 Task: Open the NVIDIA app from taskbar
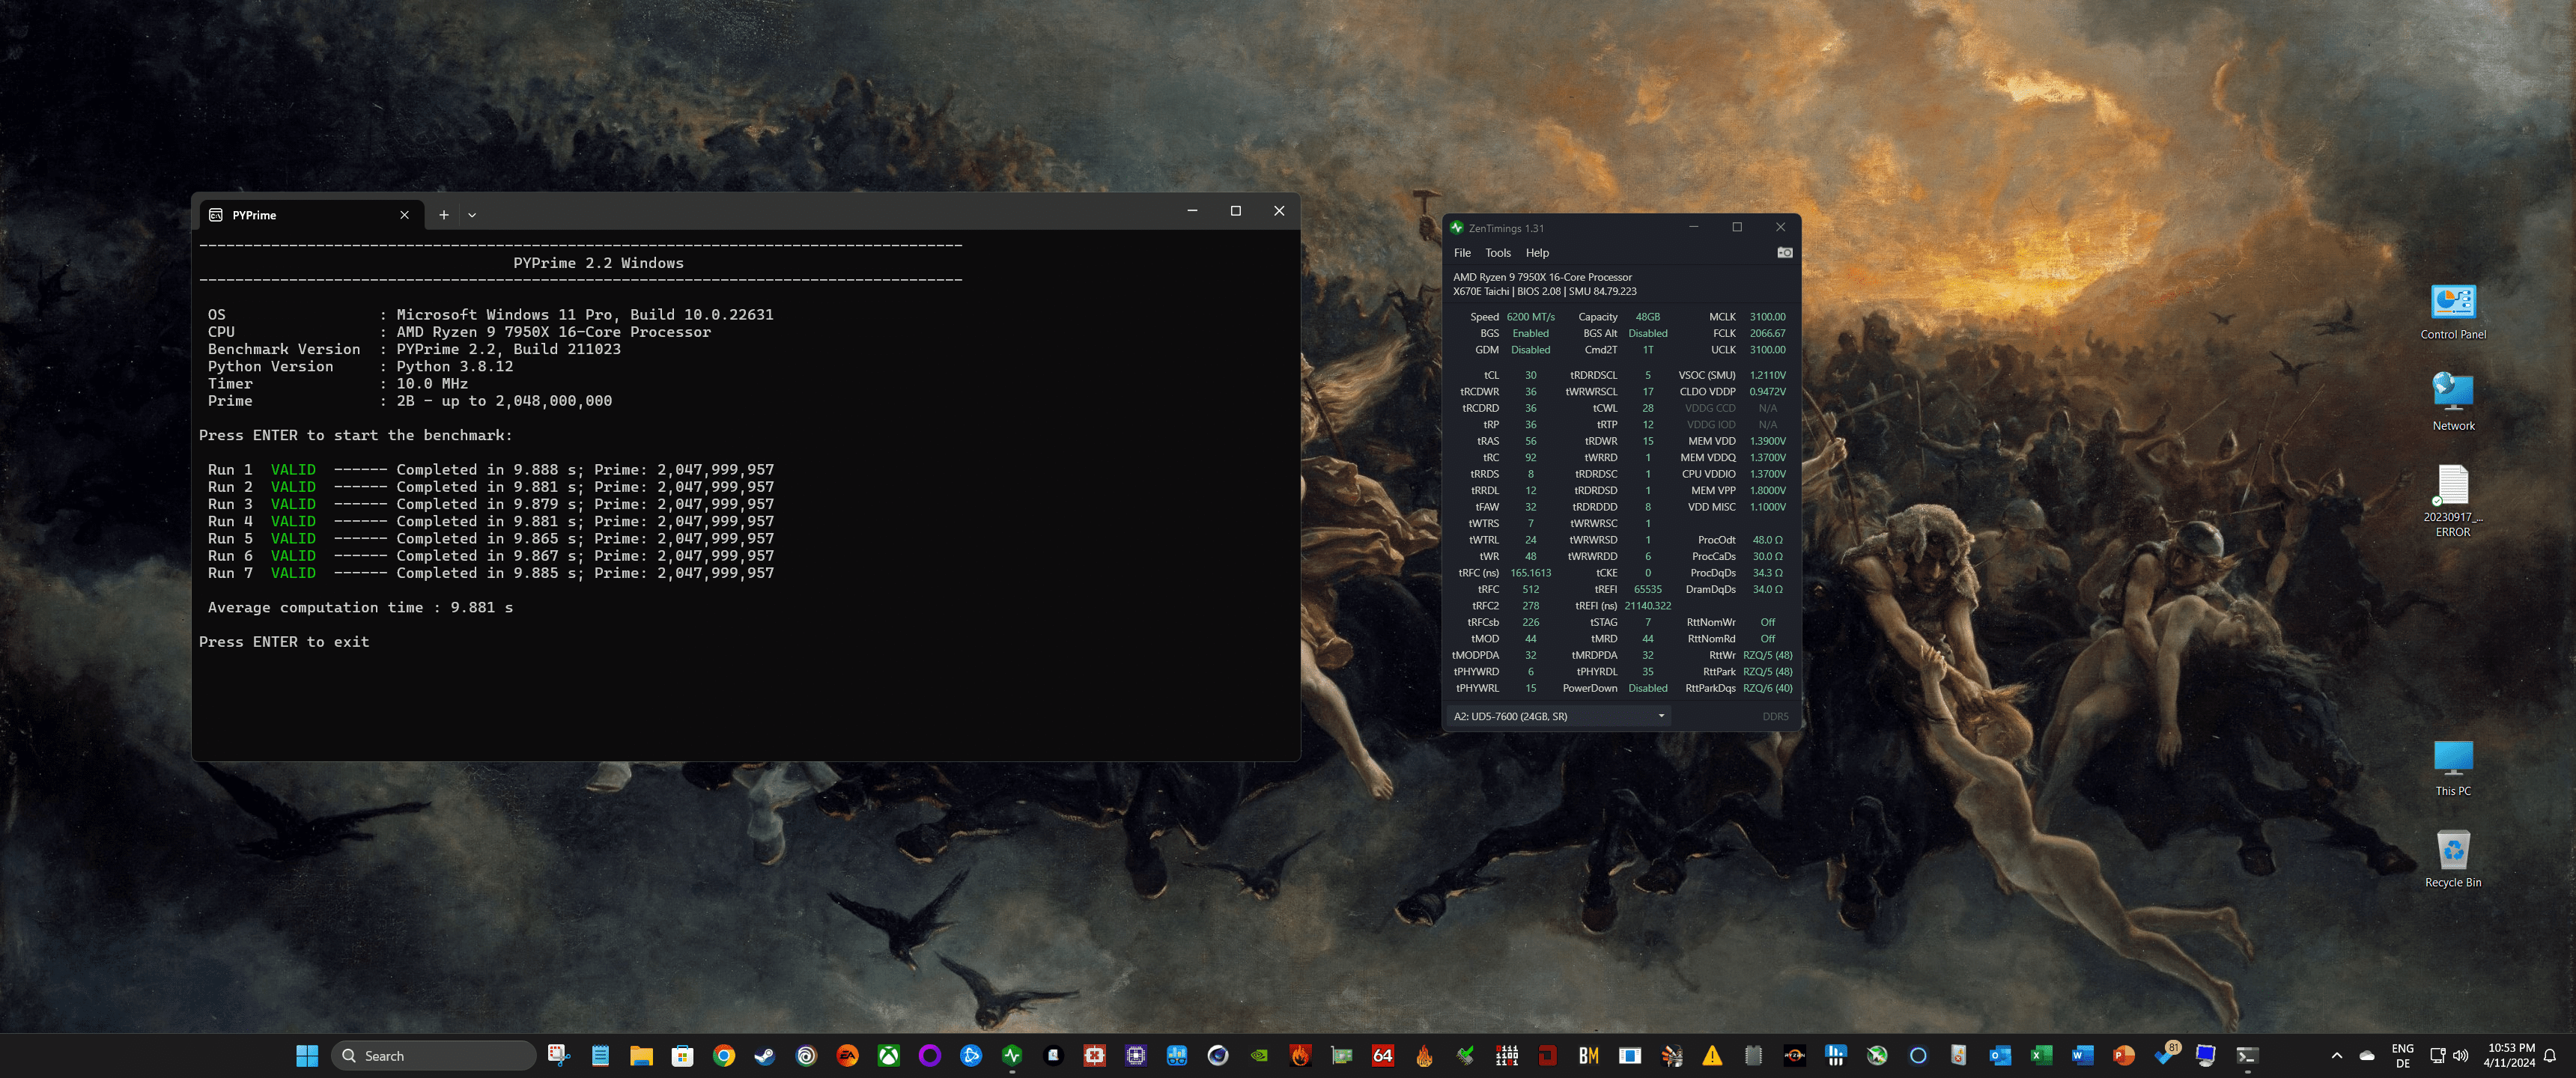tap(1259, 1055)
